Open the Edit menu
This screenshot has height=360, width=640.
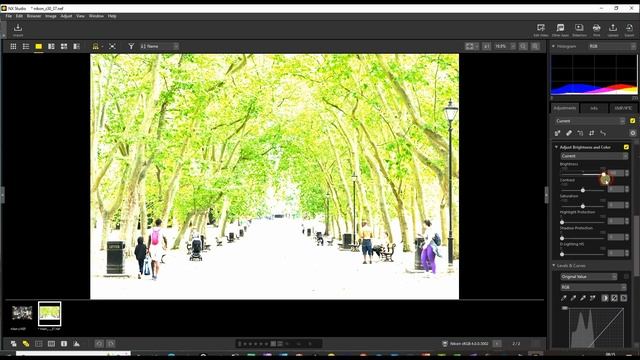[19, 16]
